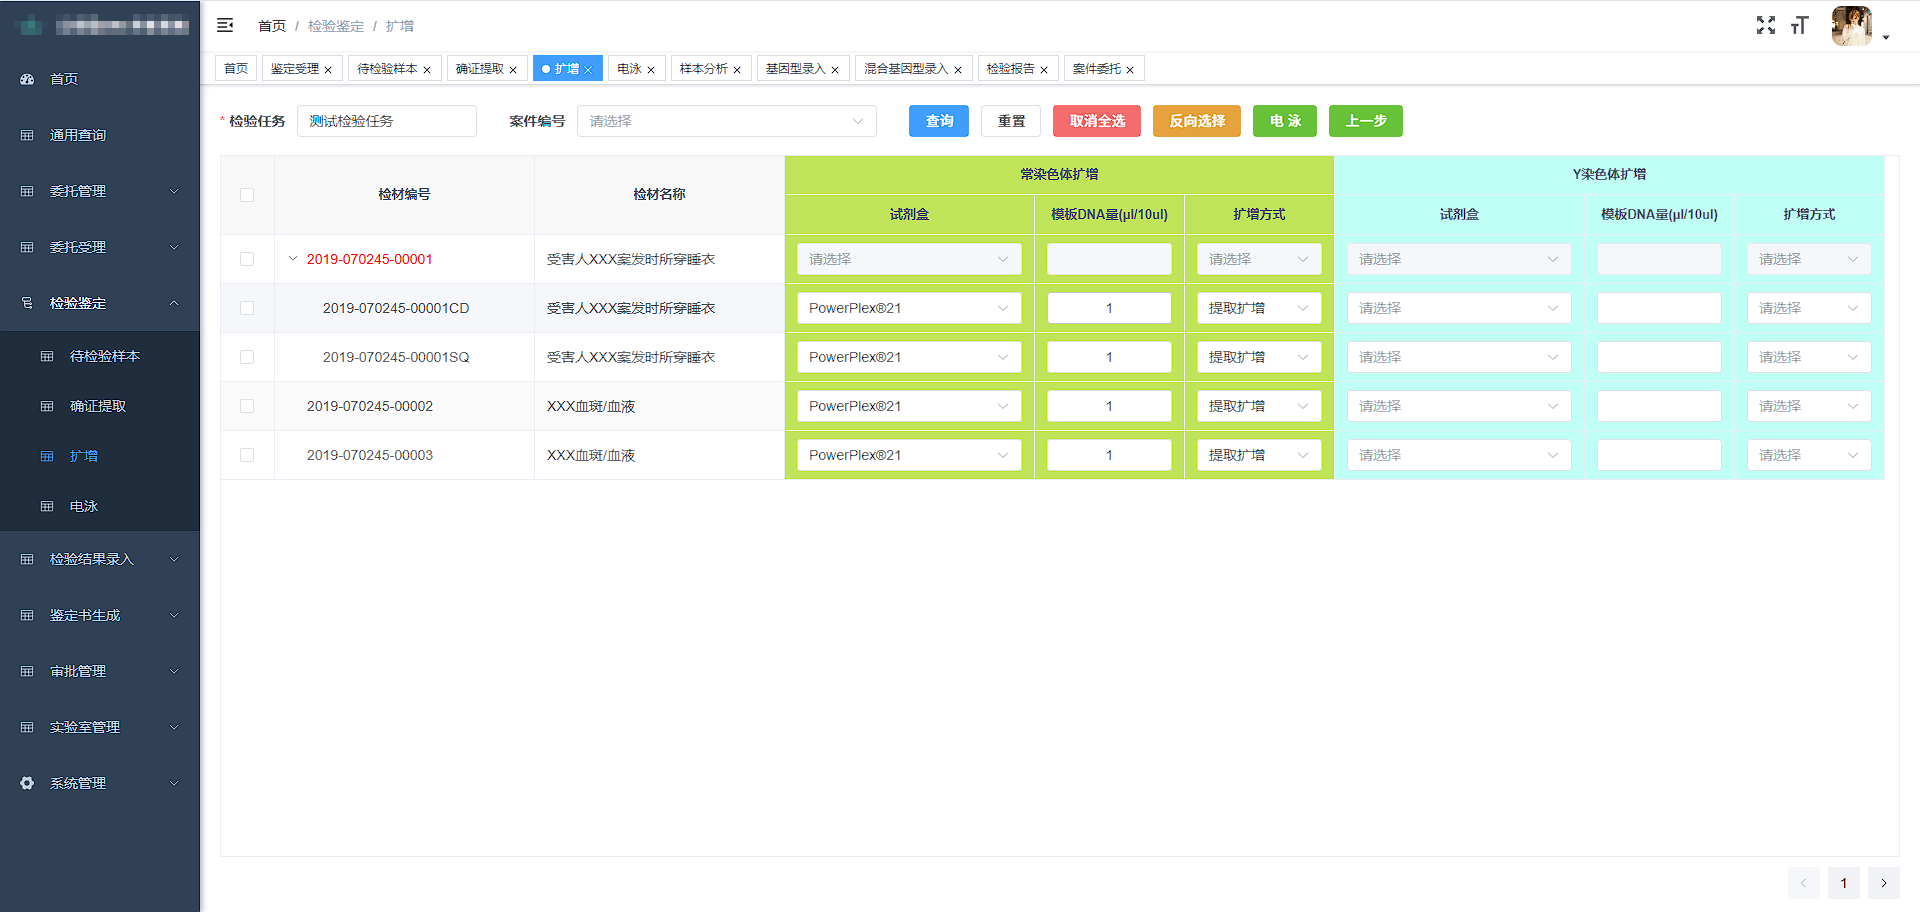1920x912 pixels.
Task: Open the font size adjustment icon
Action: pos(1800,25)
